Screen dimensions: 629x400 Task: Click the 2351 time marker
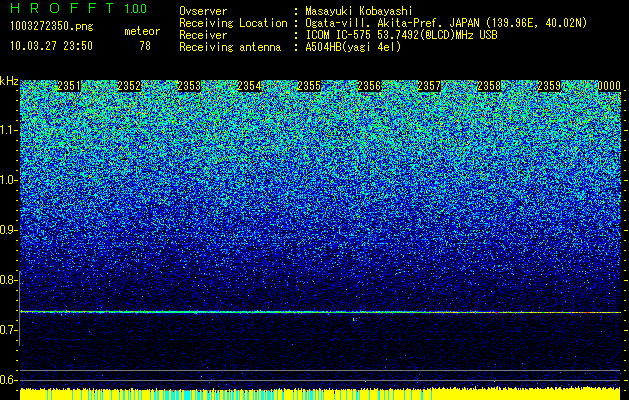(x=69, y=86)
